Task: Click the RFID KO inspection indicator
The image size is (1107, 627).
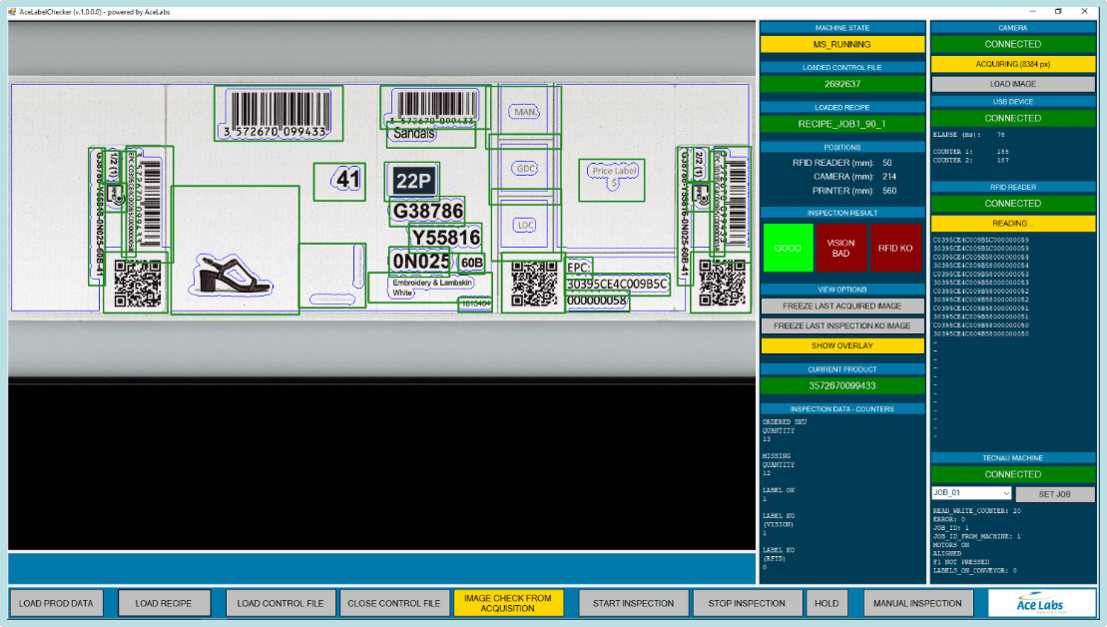Action: pyautogui.click(x=898, y=247)
